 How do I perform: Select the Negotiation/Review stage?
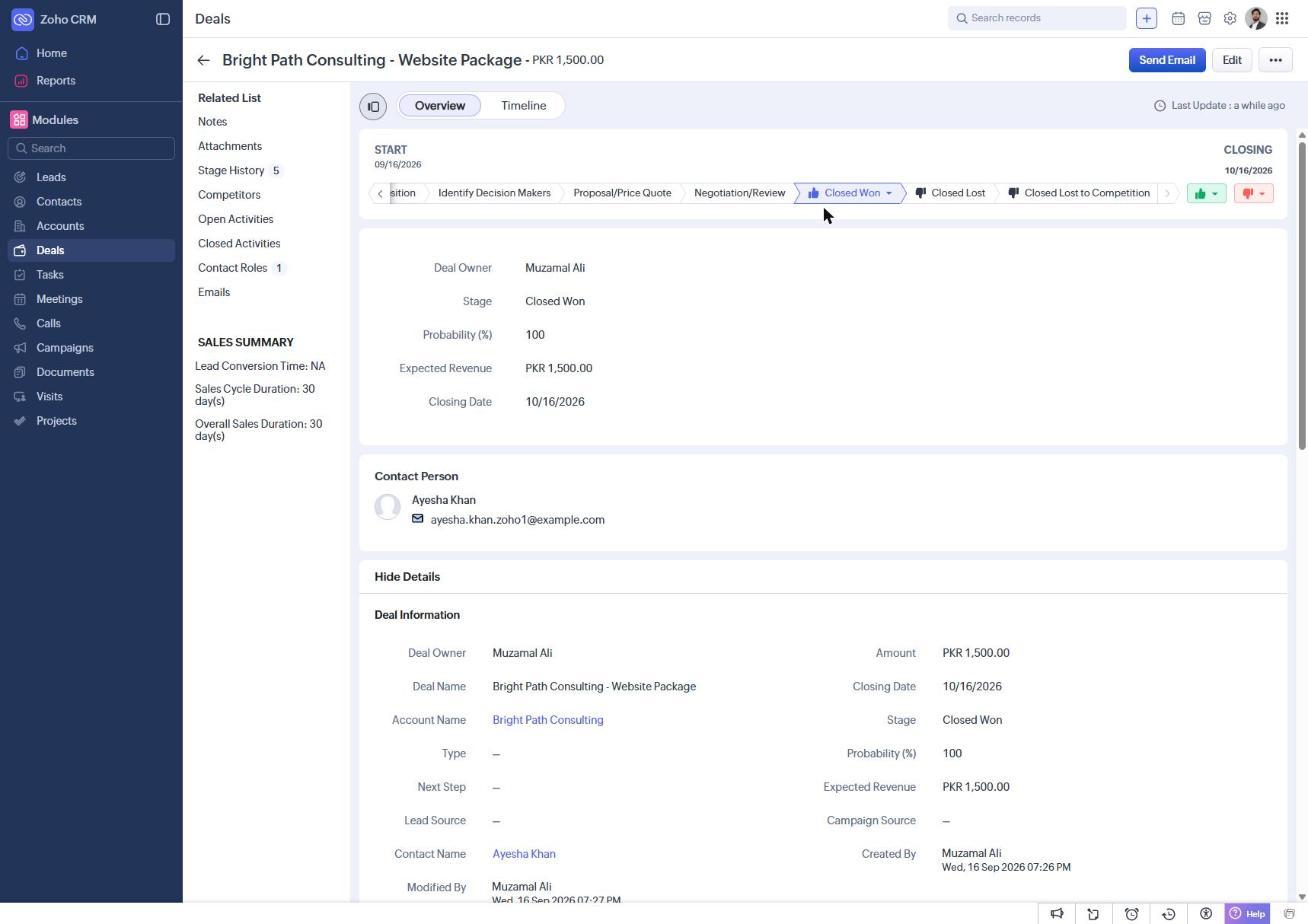739,193
